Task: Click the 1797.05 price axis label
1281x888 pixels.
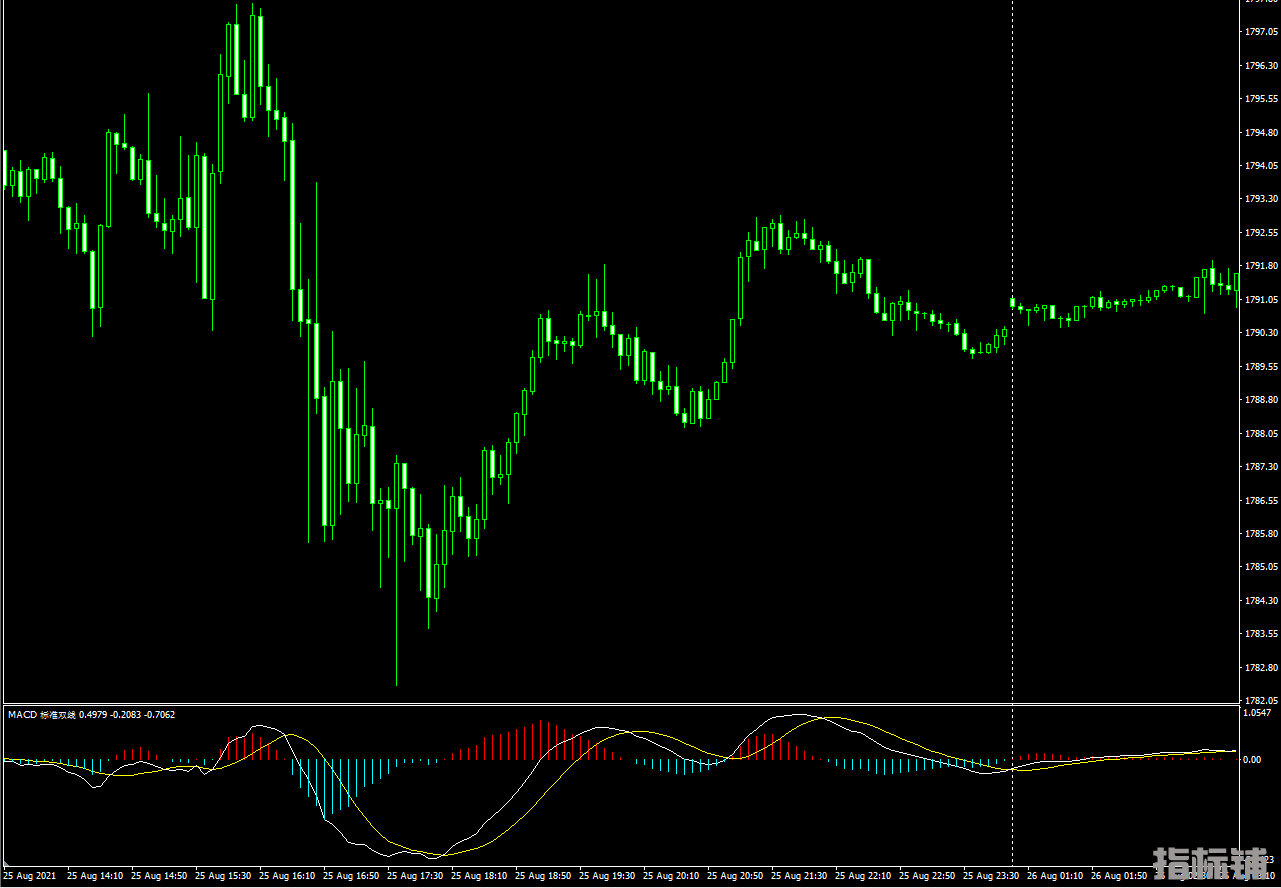Action: click(x=1260, y=32)
